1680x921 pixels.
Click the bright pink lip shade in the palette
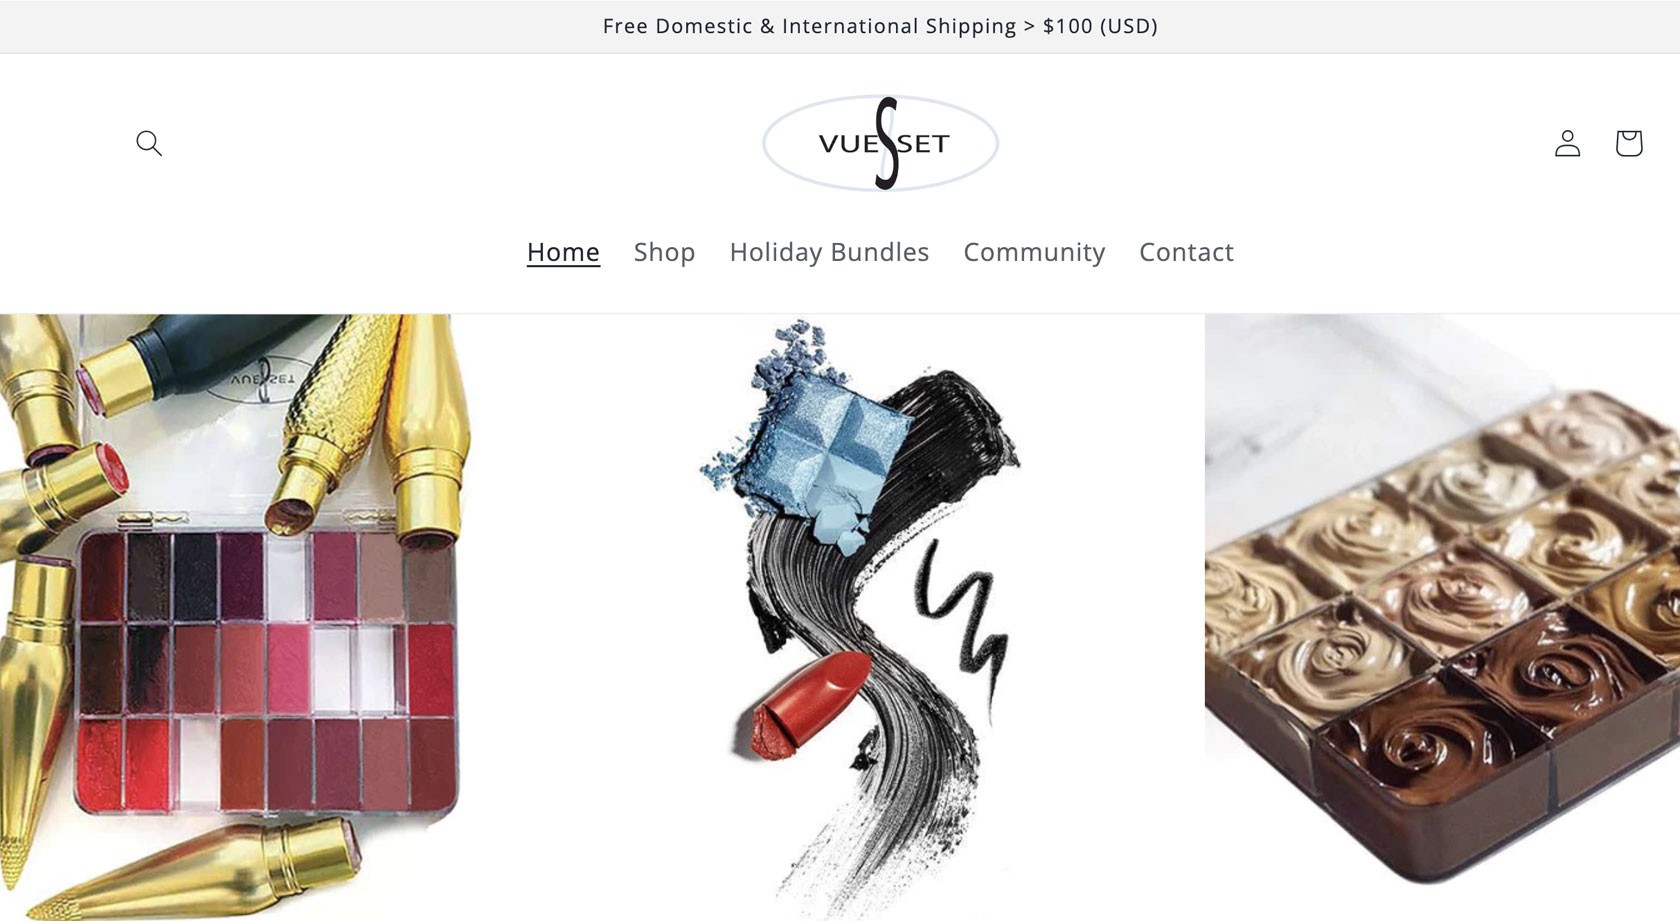point(287,667)
